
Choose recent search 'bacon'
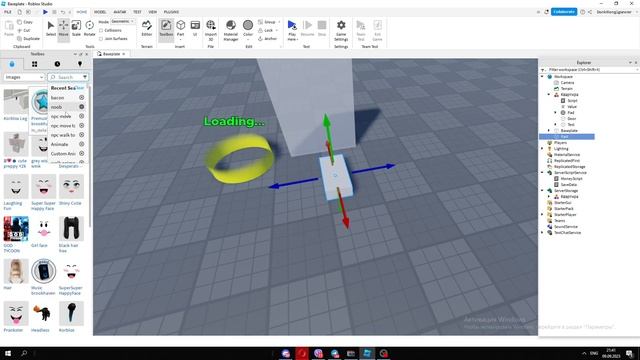click(58, 98)
